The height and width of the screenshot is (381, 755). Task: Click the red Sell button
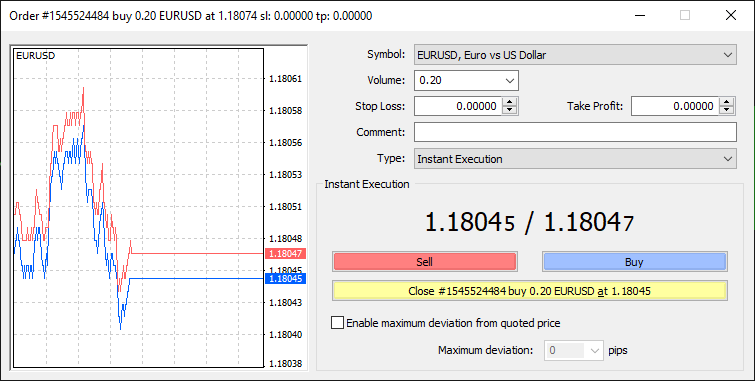pos(425,262)
